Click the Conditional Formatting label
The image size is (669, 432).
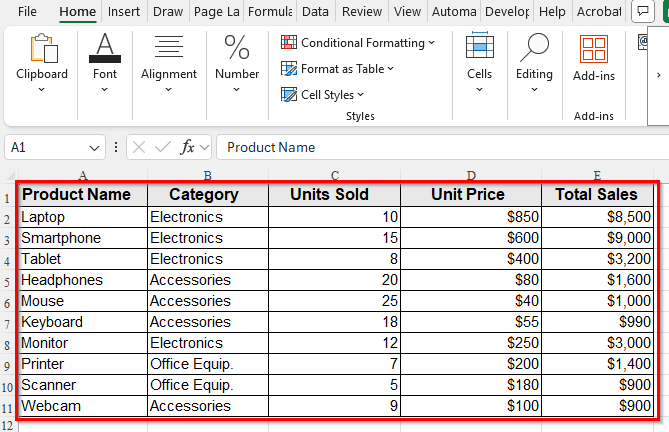(363, 43)
